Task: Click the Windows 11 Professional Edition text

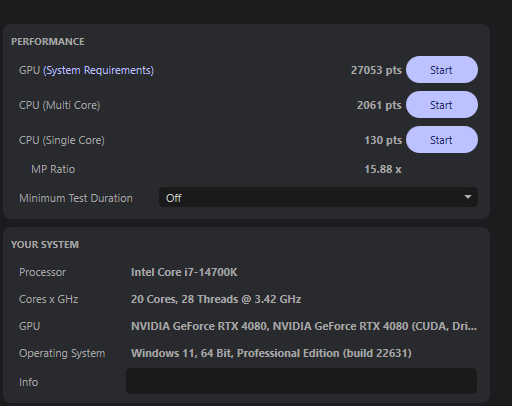Action: click(x=271, y=353)
